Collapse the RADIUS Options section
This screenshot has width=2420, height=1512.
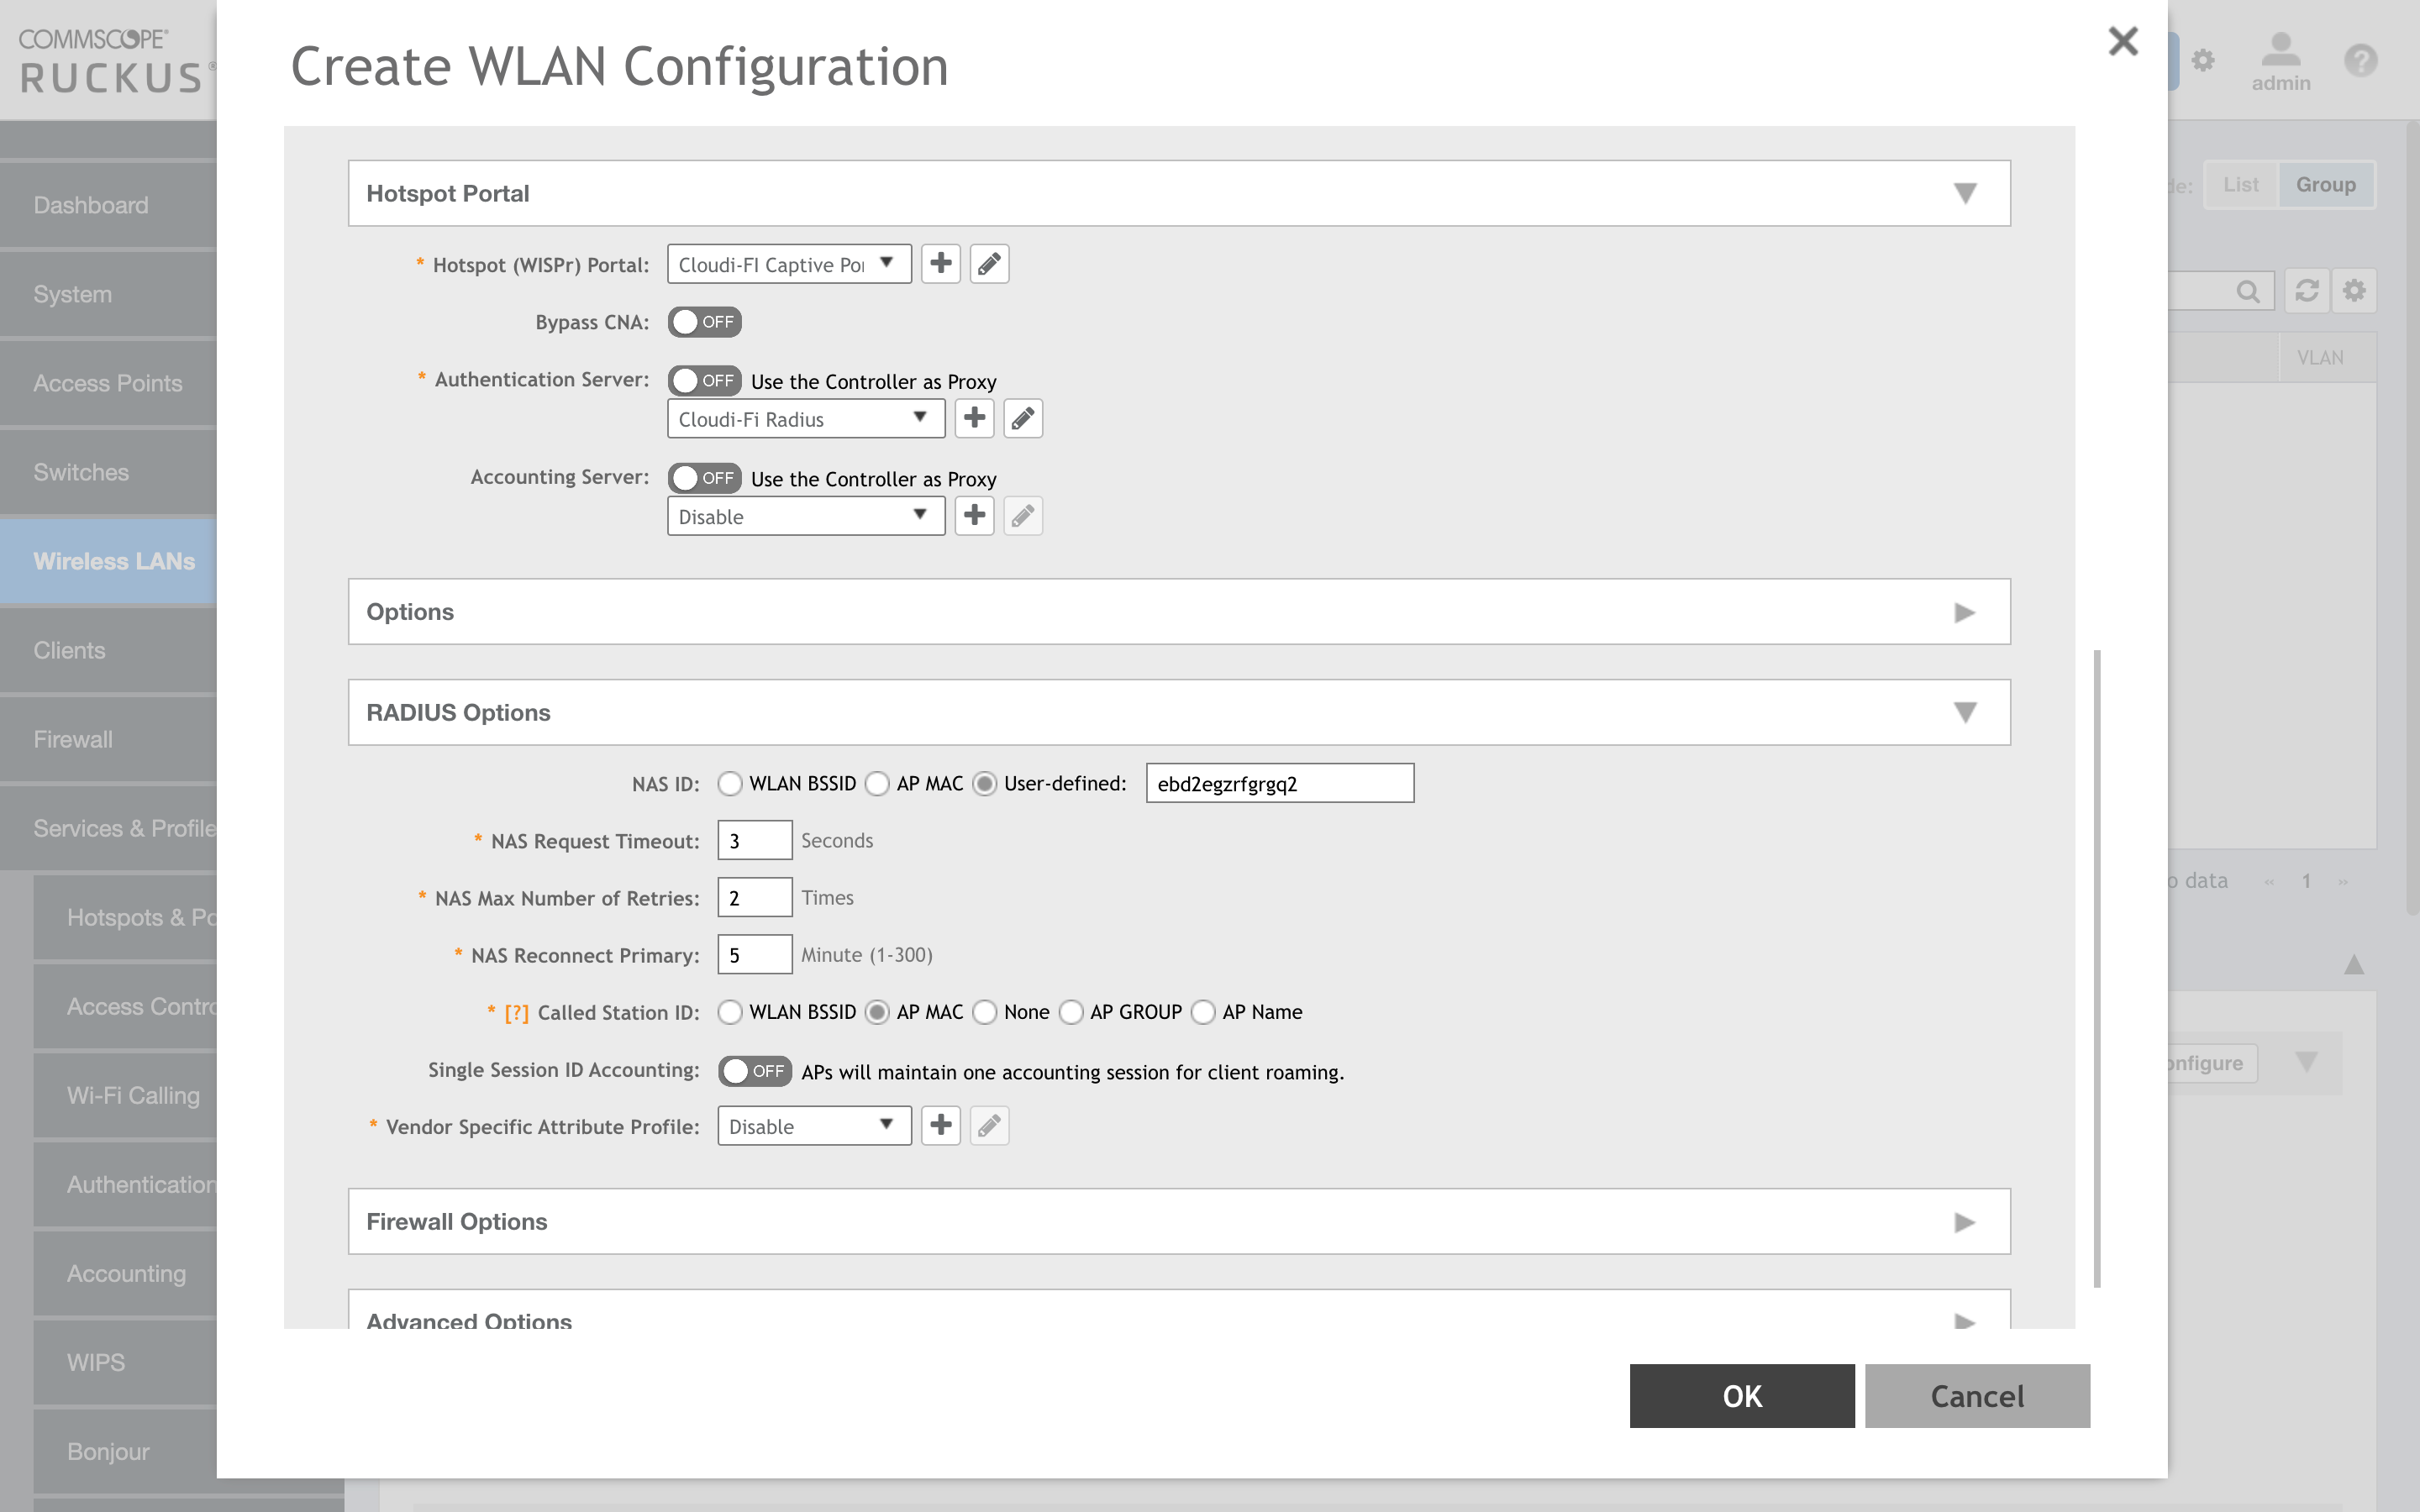[1965, 712]
